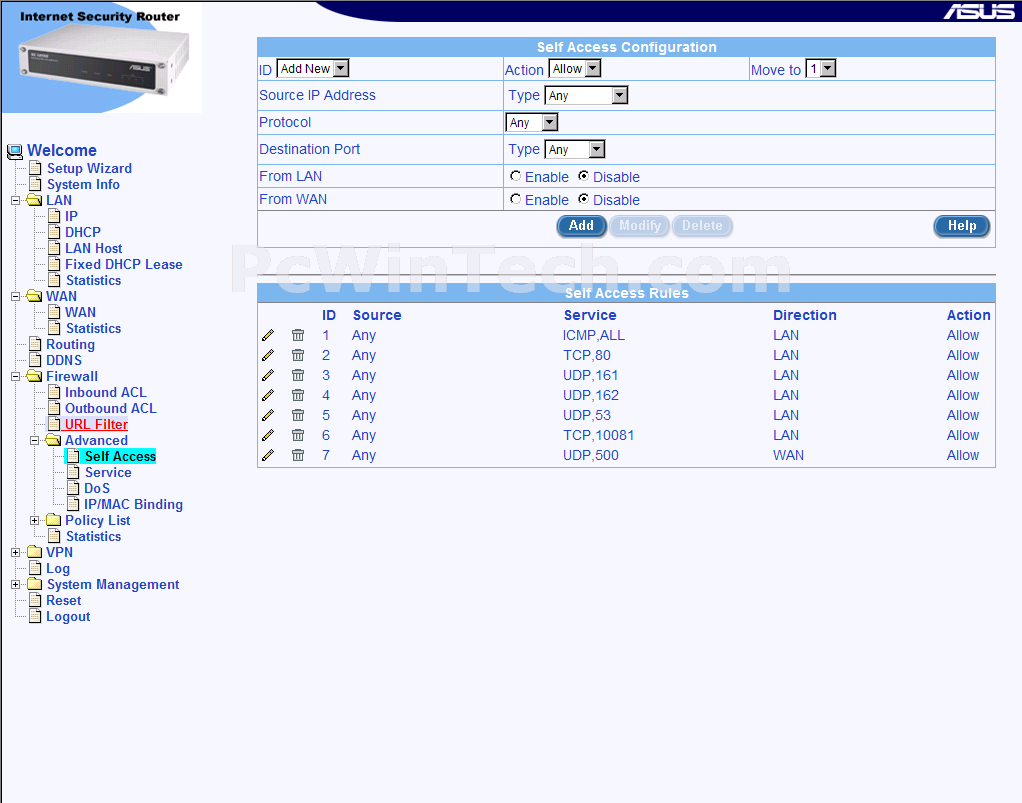Delete rule 1 using its trash icon

298,335
